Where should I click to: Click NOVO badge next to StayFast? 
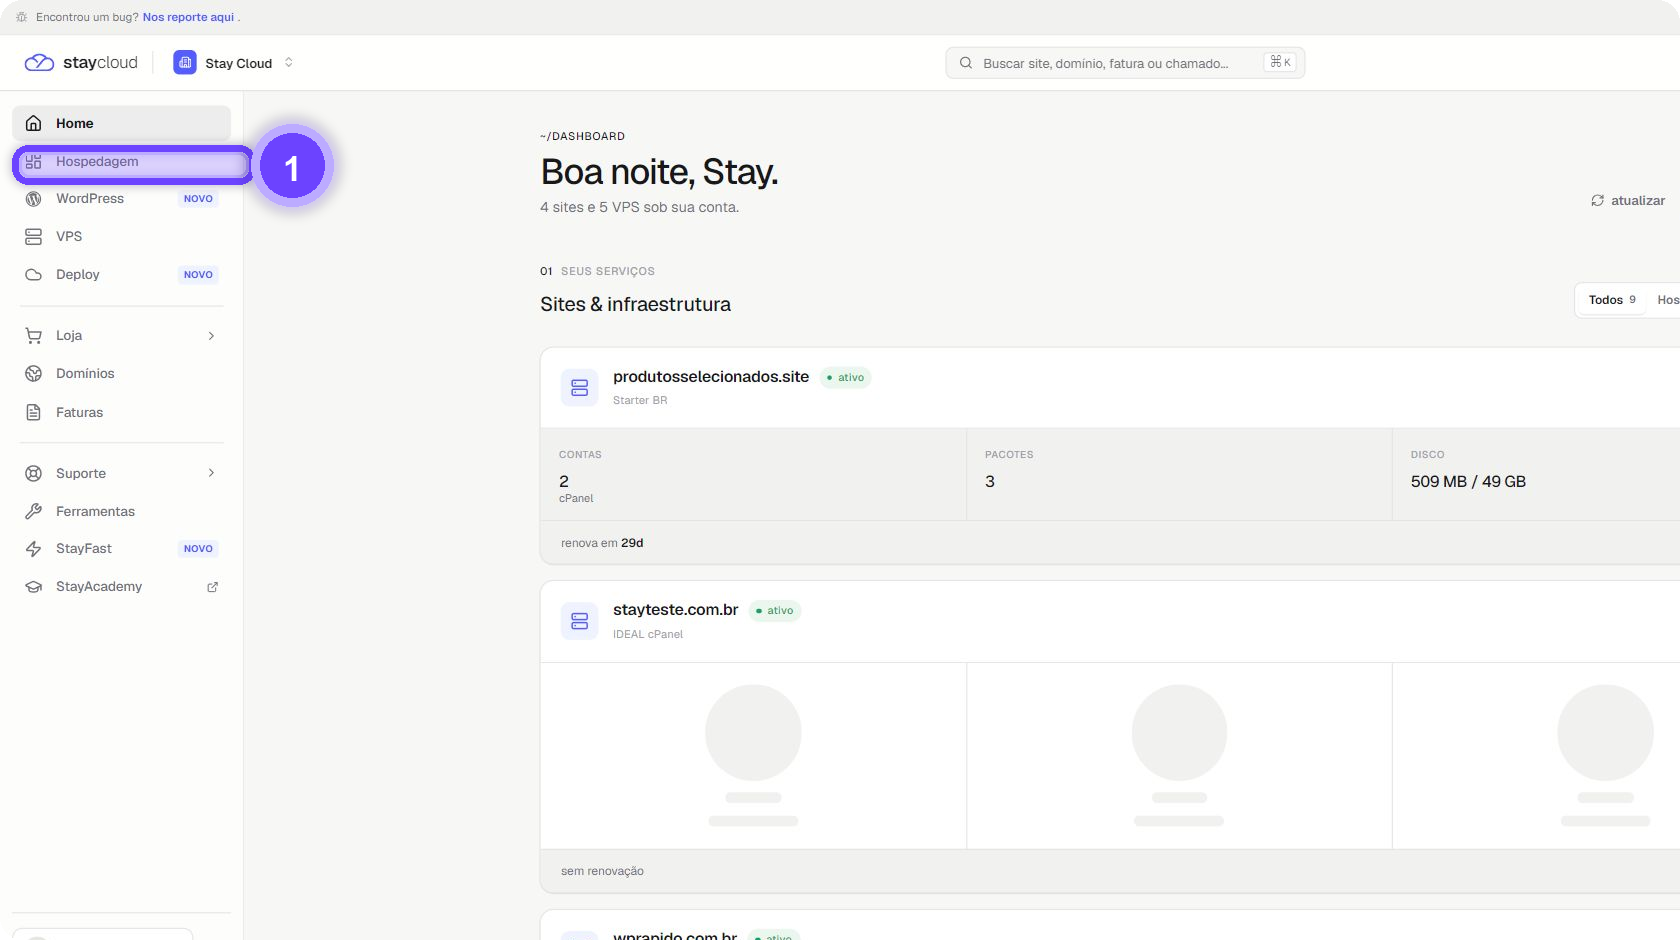tap(198, 548)
